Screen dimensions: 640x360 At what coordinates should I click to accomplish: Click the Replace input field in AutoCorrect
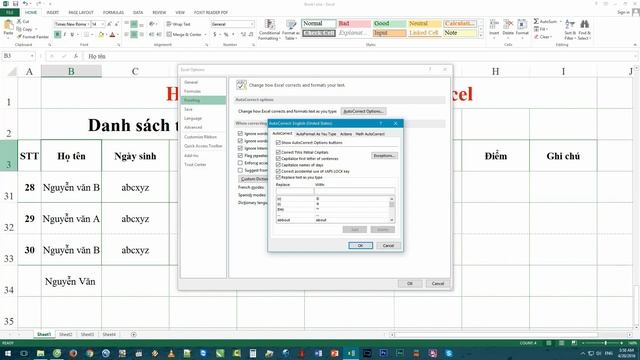coord(294,191)
